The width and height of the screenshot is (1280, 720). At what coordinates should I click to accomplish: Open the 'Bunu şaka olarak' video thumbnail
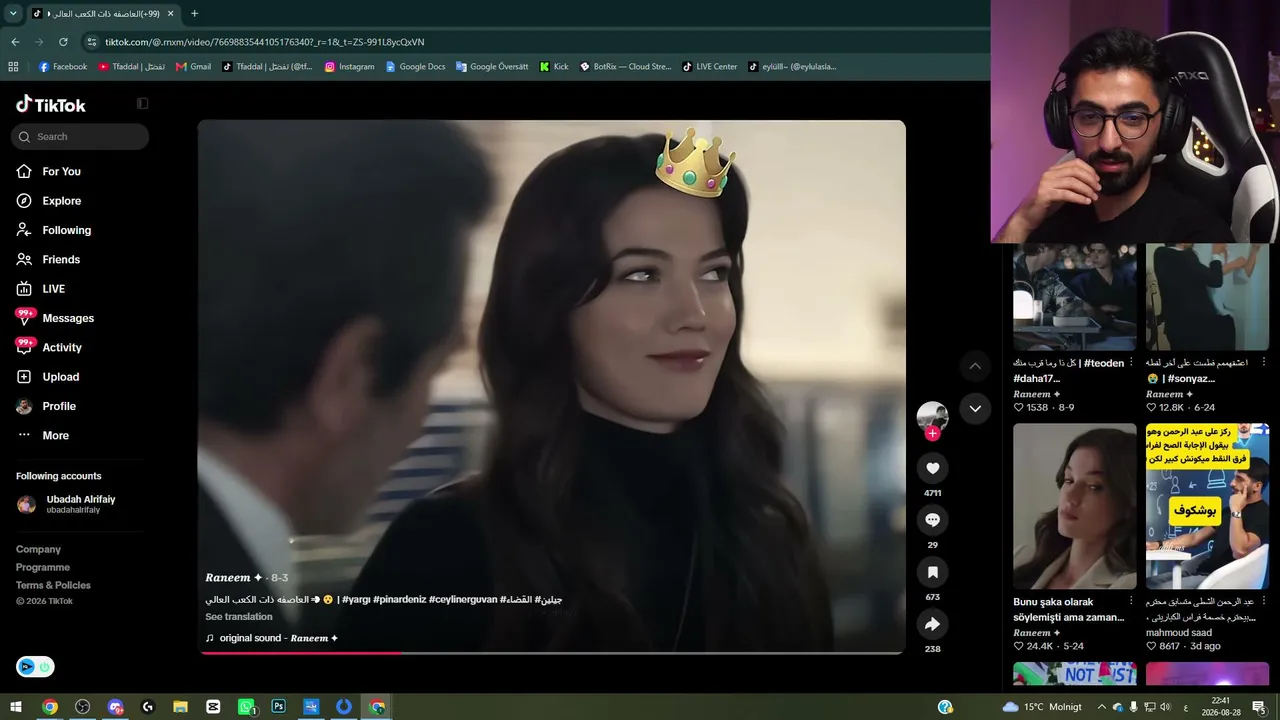tap(1075, 506)
